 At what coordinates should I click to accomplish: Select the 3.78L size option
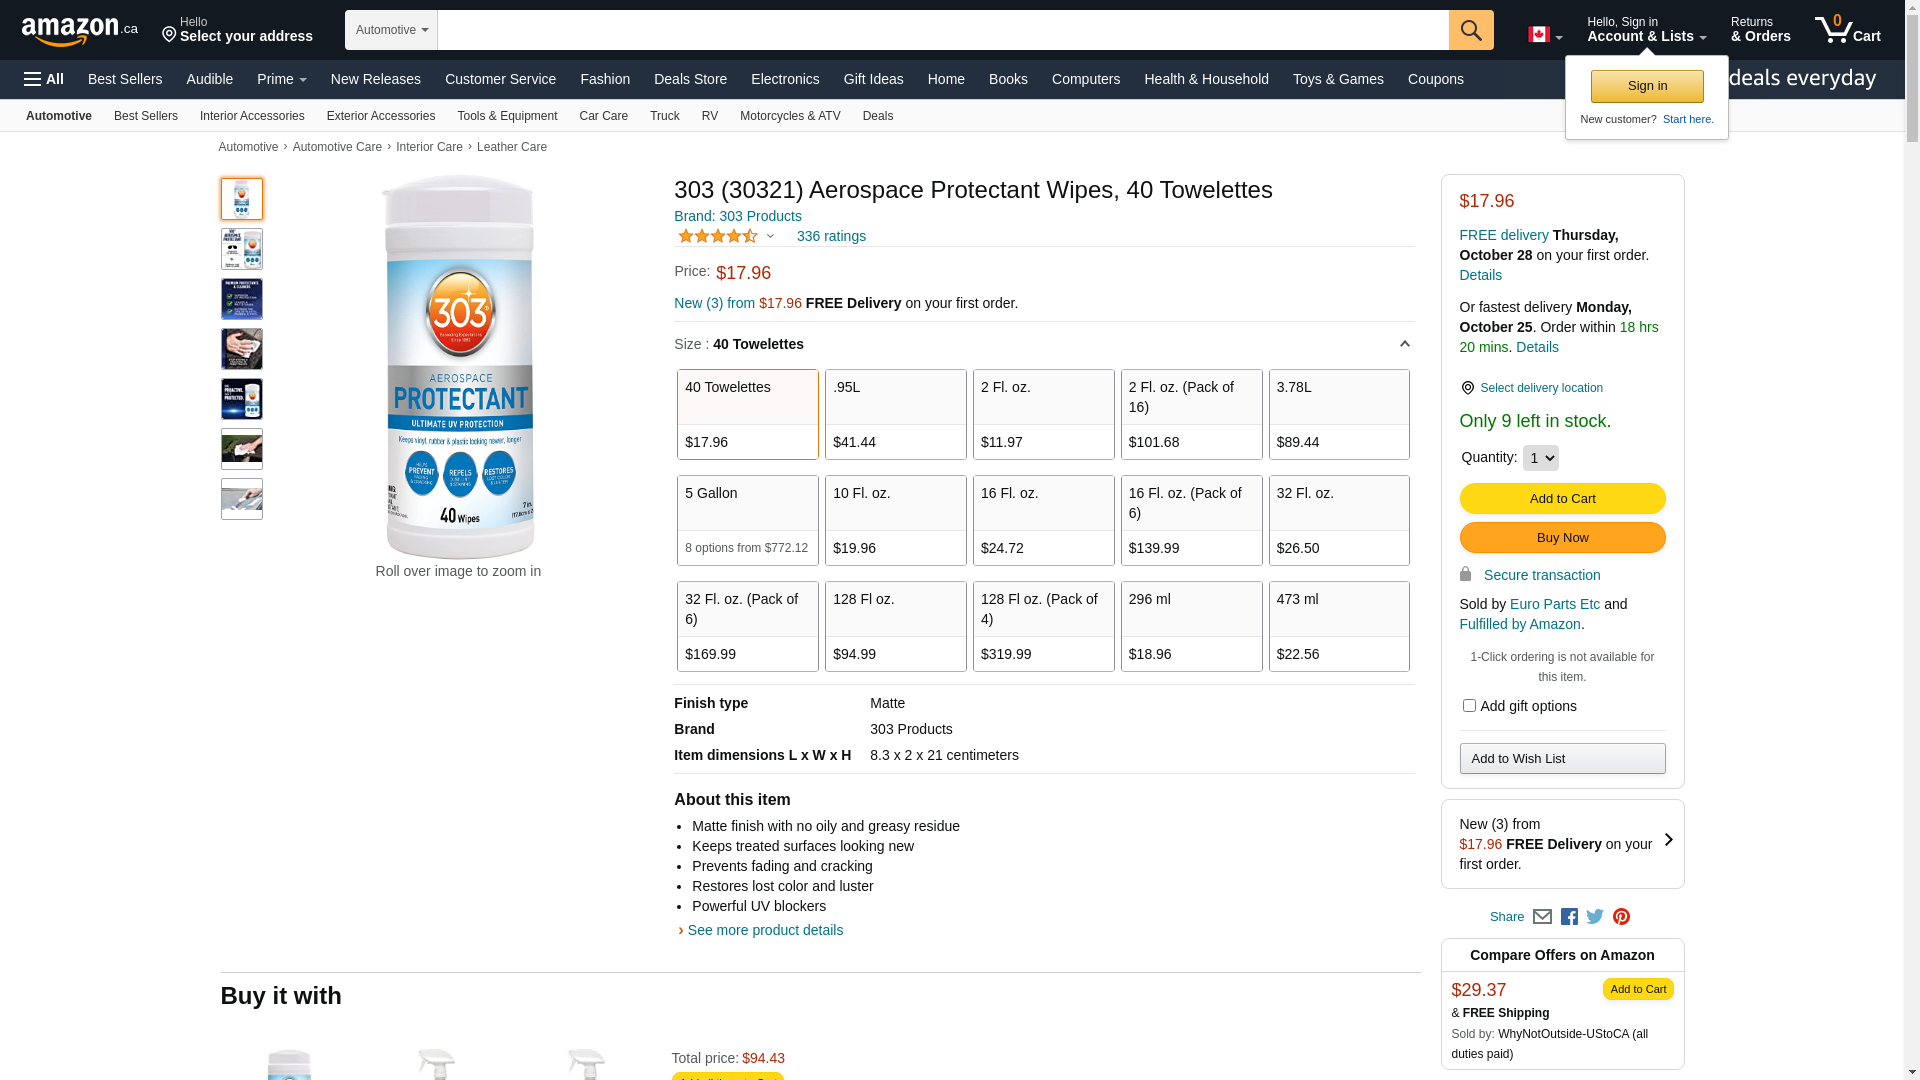pyautogui.click(x=1339, y=414)
